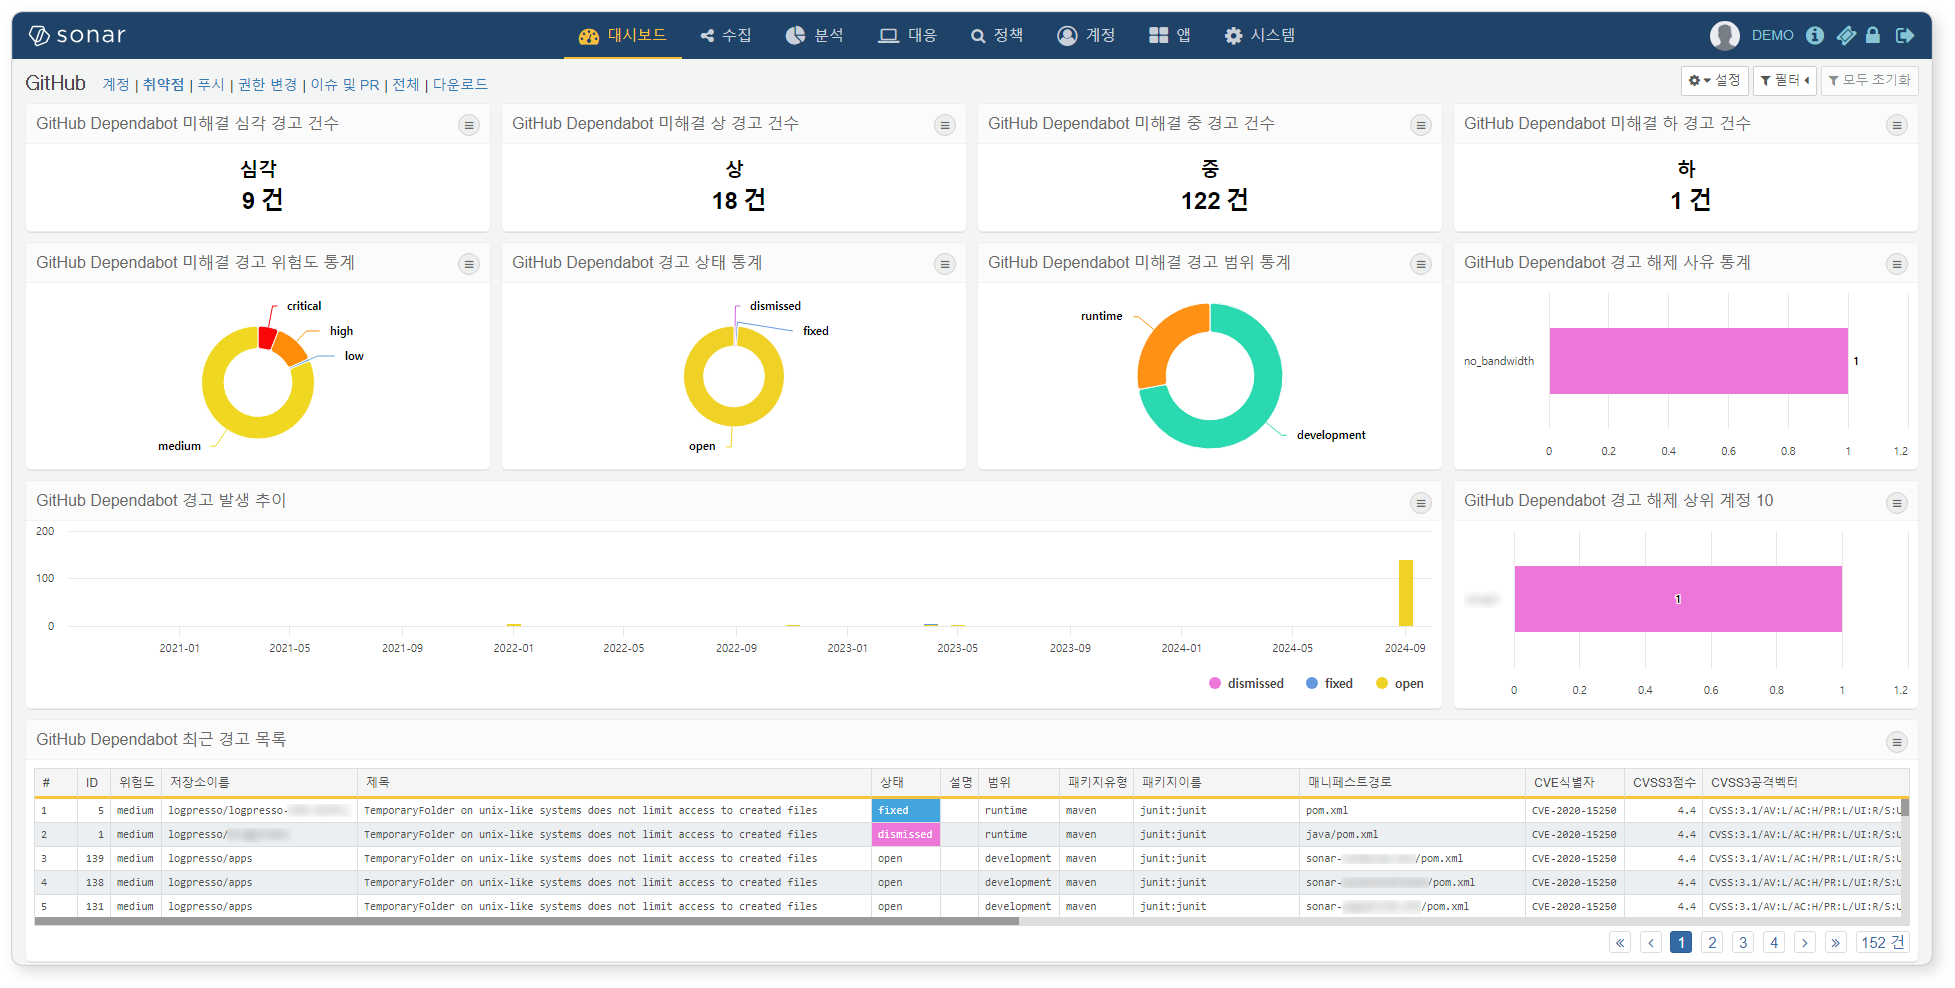Open the 다운로드 sub-tab
Screen dimensions: 1955x988
(460, 84)
